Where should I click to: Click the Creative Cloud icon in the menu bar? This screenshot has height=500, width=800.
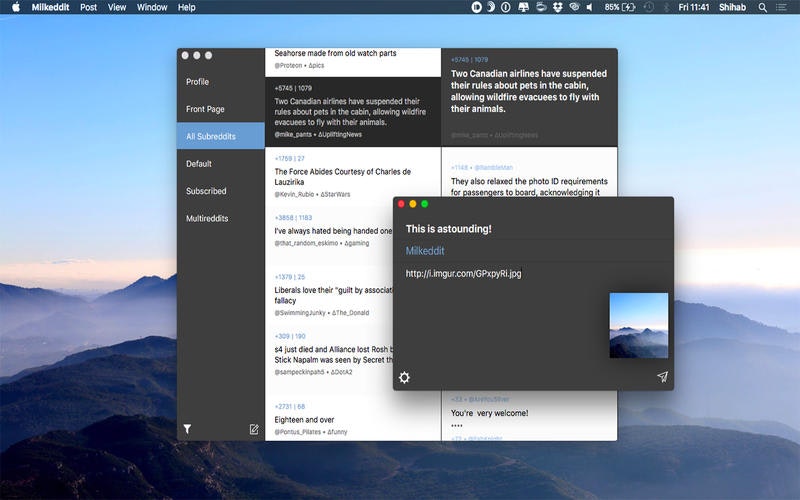[574, 7]
